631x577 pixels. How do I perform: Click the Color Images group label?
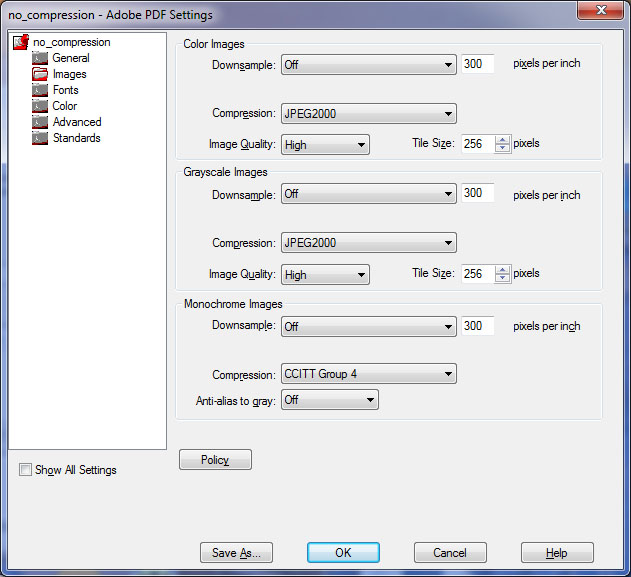[x=214, y=44]
